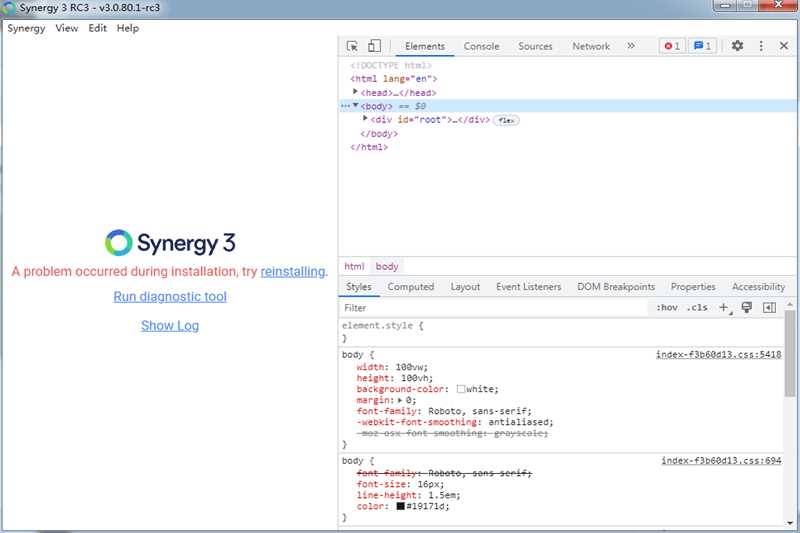Open the Edit menu
This screenshot has height=533, width=800.
(x=97, y=28)
